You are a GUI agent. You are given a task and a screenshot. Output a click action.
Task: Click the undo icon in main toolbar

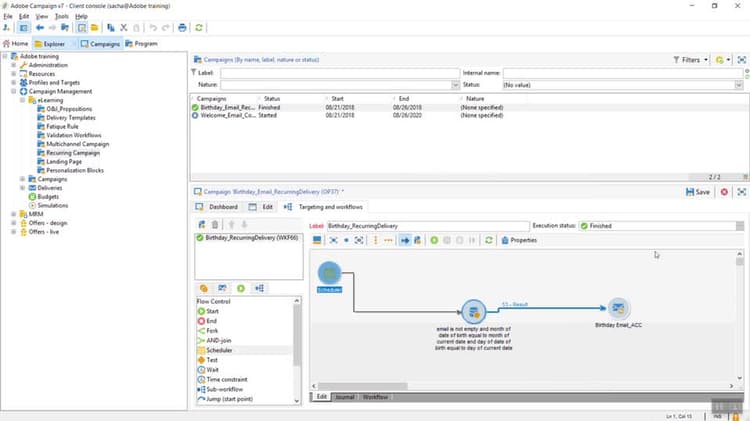pyautogui.click(x=153, y=28)
